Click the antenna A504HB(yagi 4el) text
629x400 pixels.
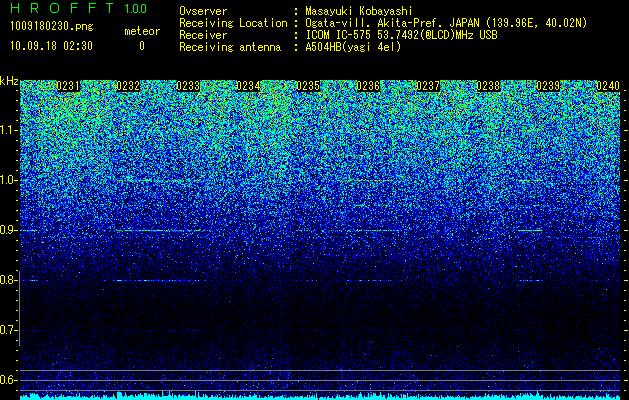(353, 47)
